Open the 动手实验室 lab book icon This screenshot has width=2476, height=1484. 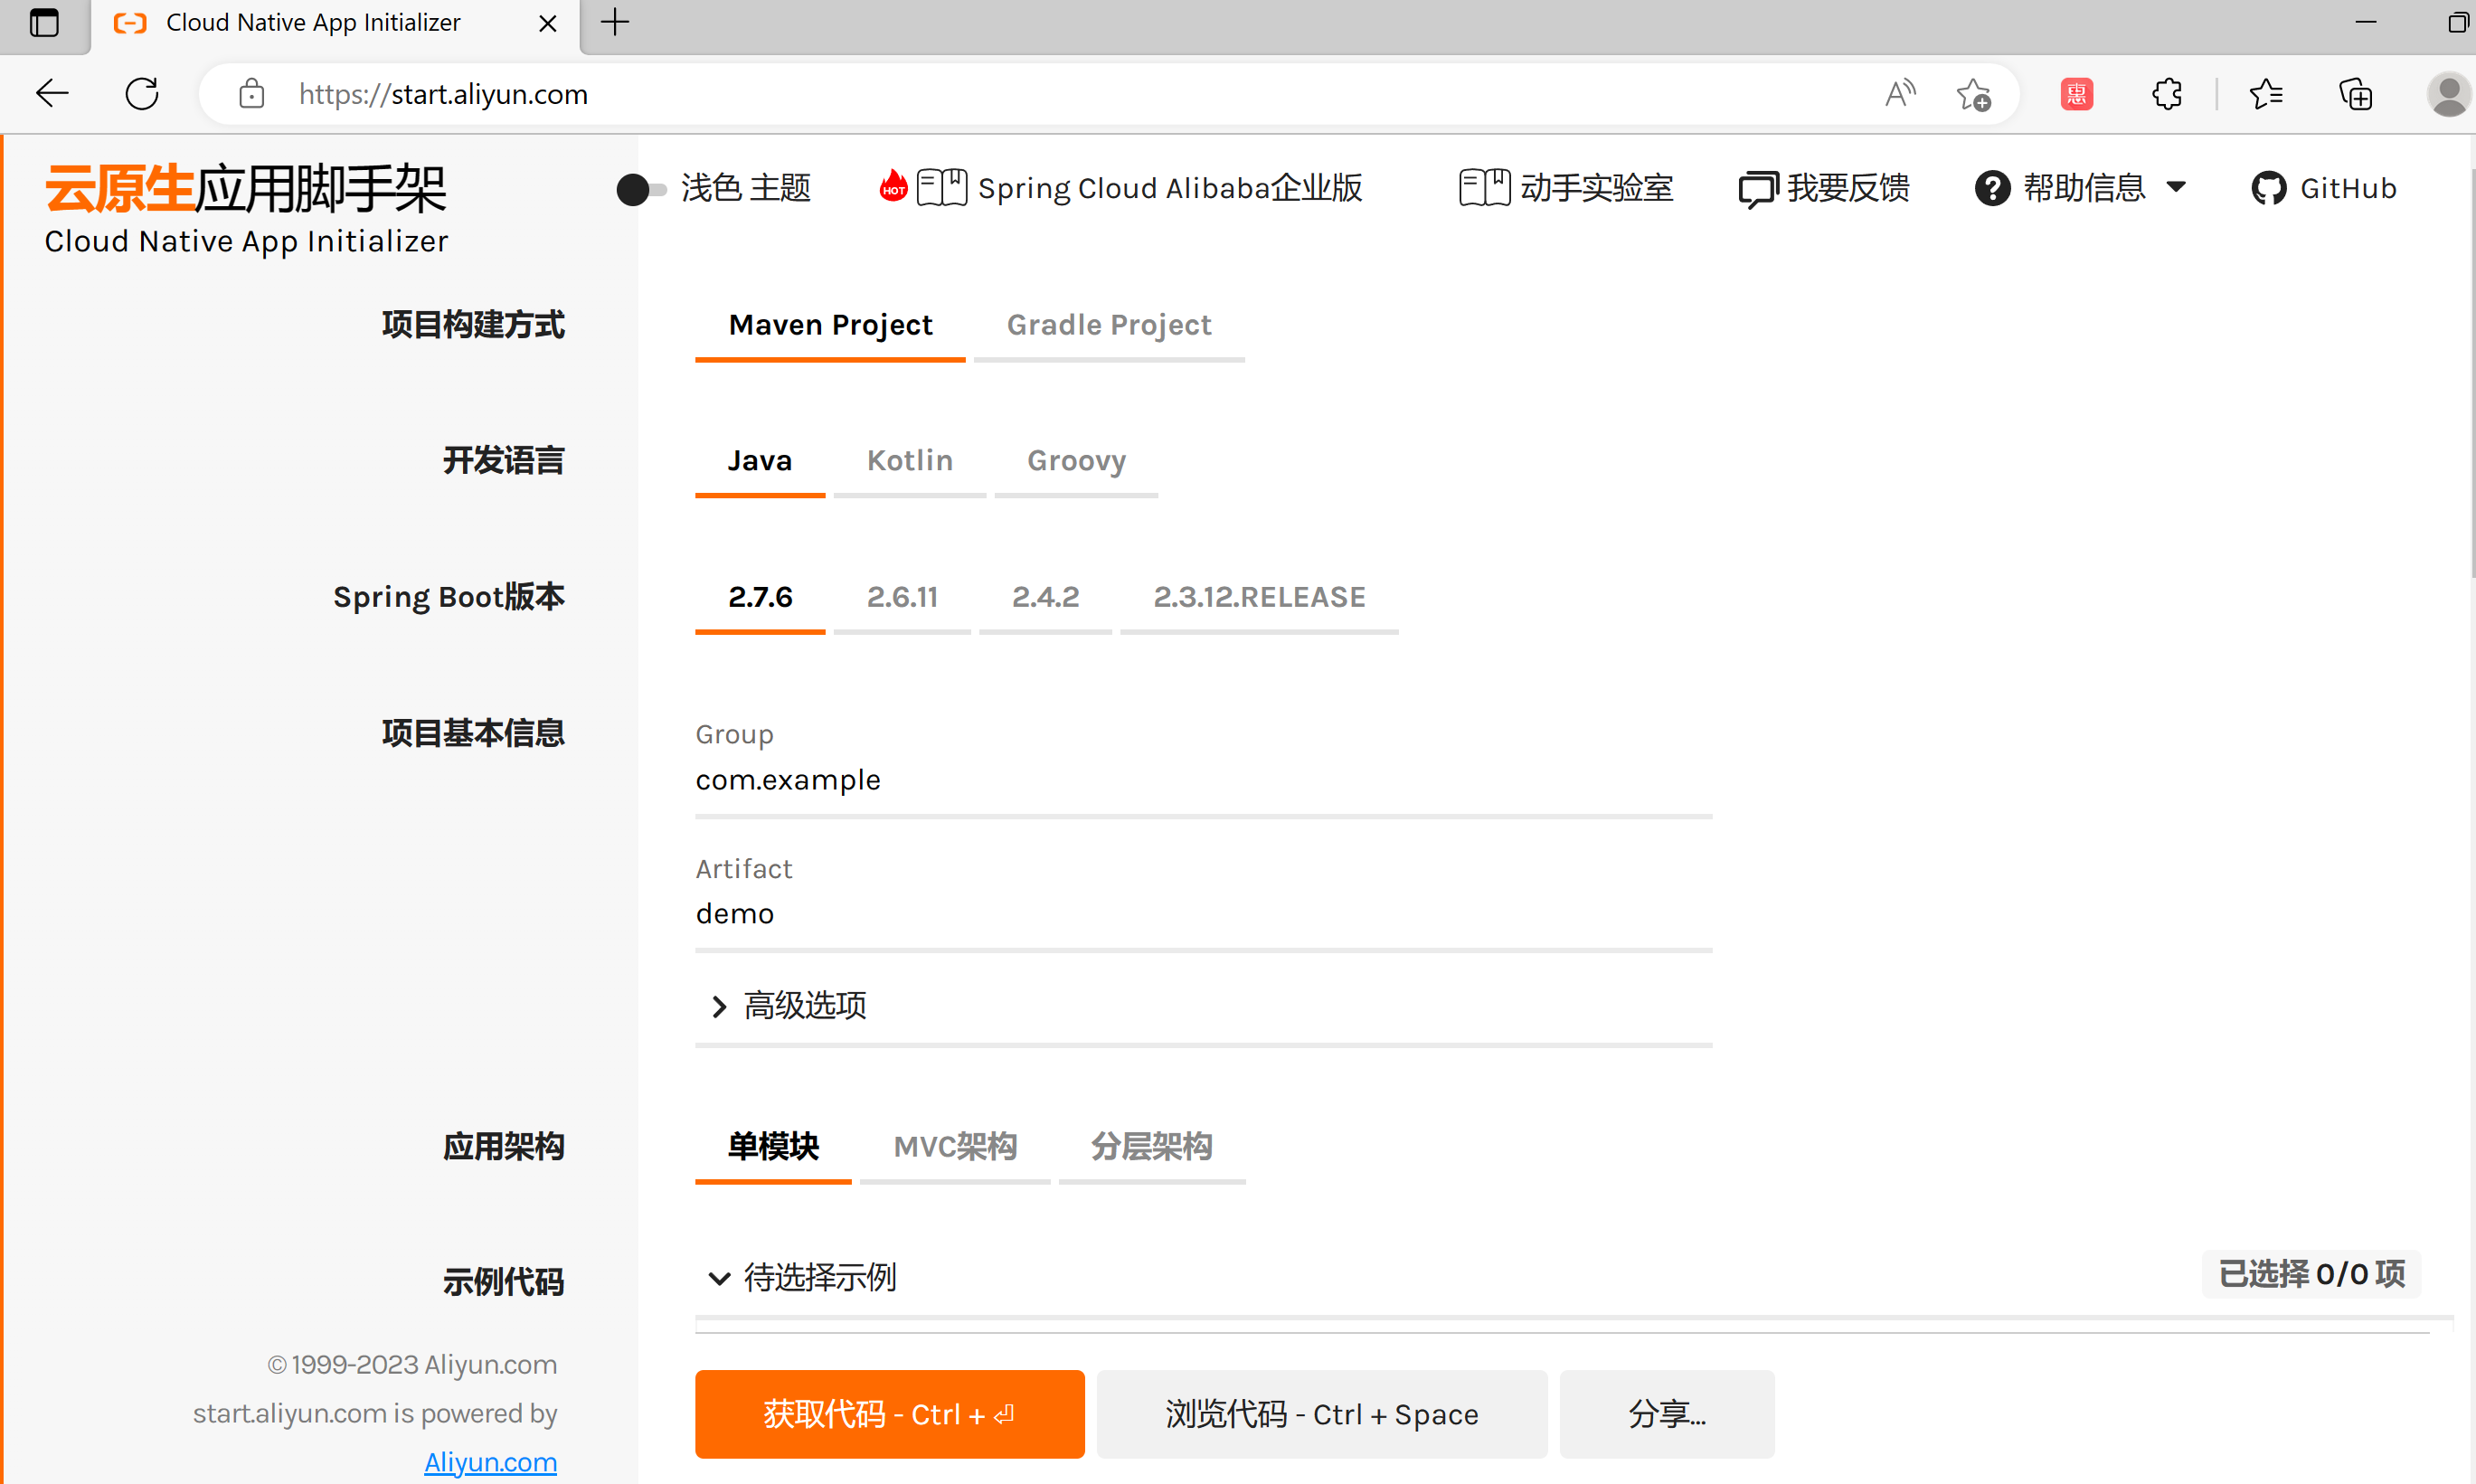[1484, 188]
